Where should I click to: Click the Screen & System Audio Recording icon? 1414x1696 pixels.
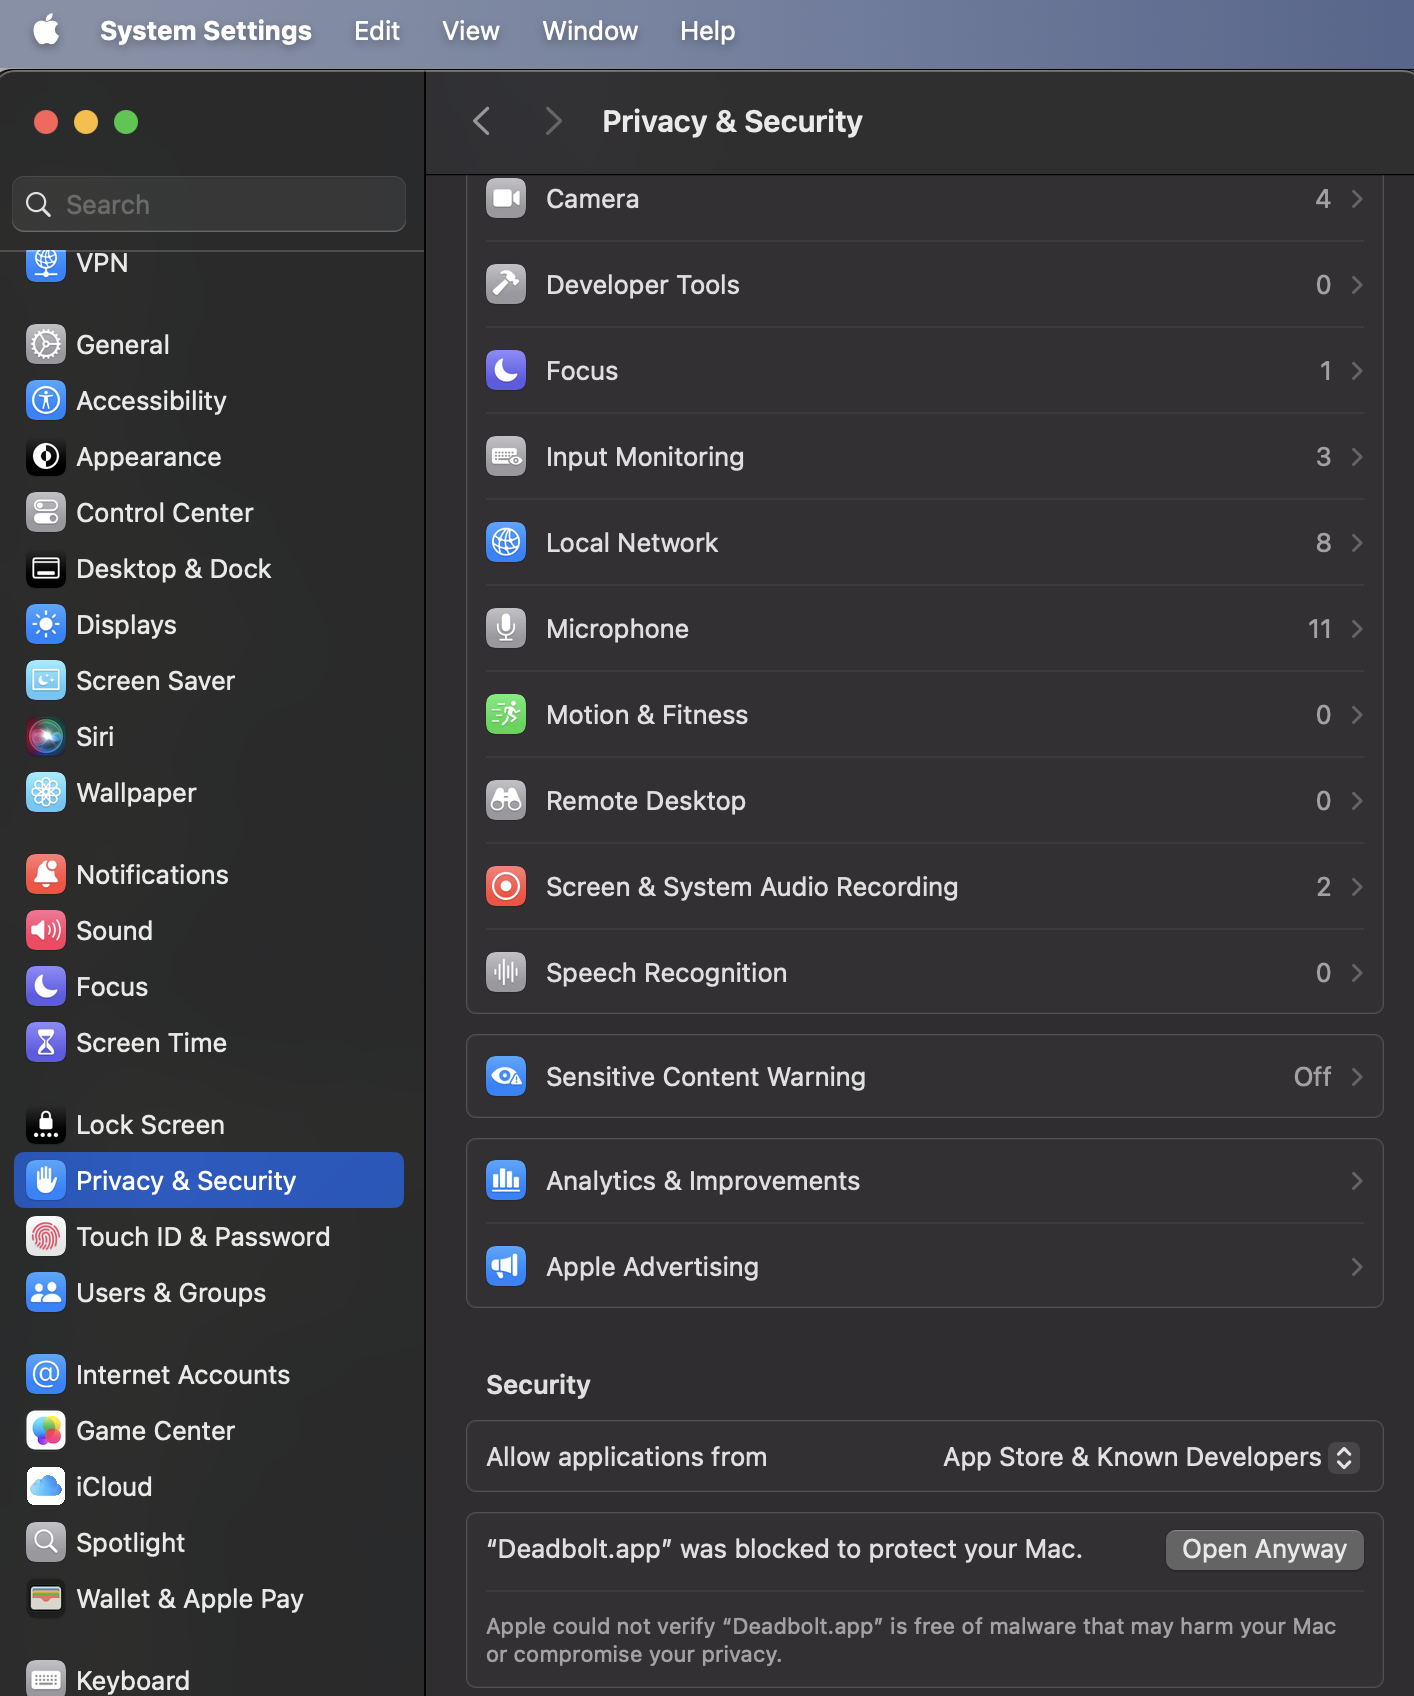(506, 887)
